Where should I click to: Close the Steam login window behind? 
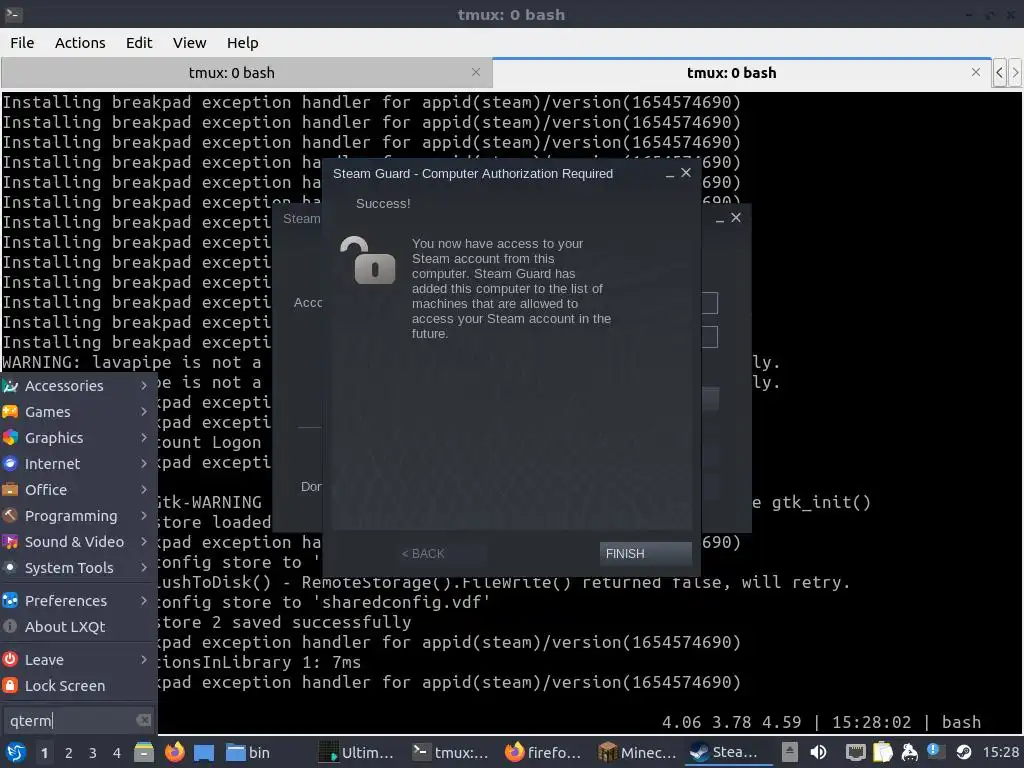coord(736,217)
